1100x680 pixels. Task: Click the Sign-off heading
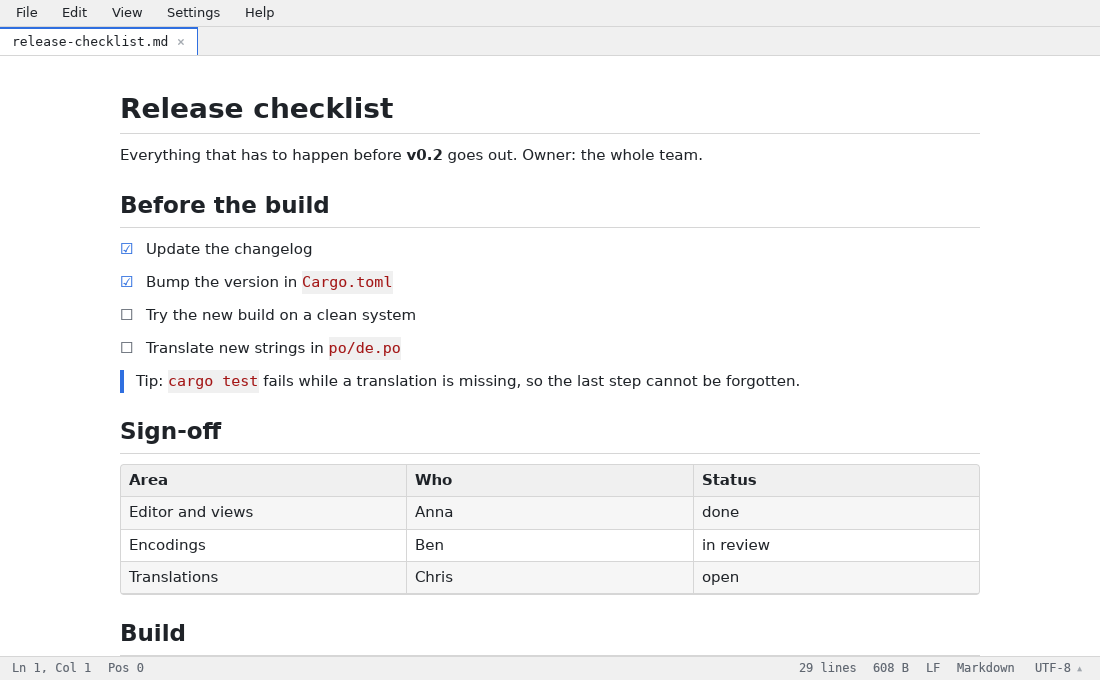(170, 431)
